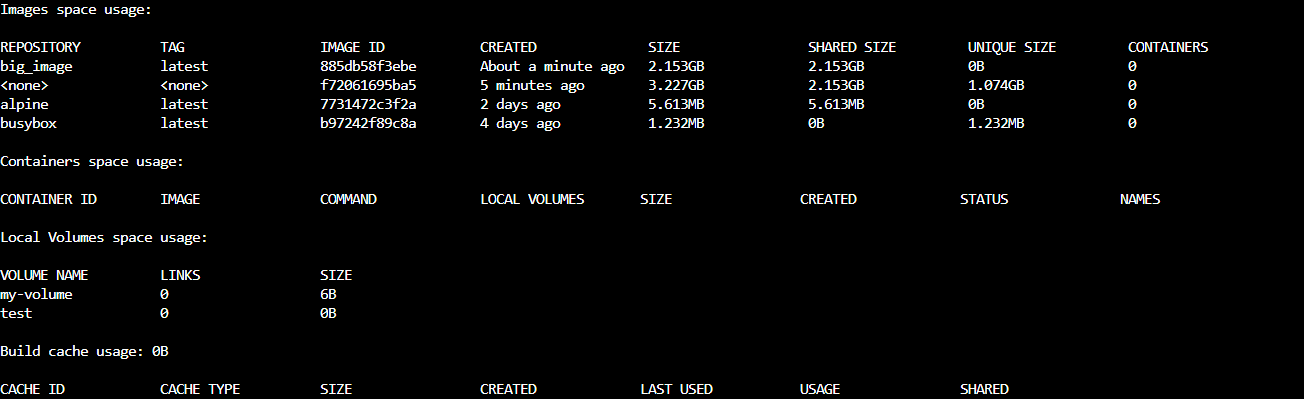Select "Containers space usage:" heading

pos(92,161)
